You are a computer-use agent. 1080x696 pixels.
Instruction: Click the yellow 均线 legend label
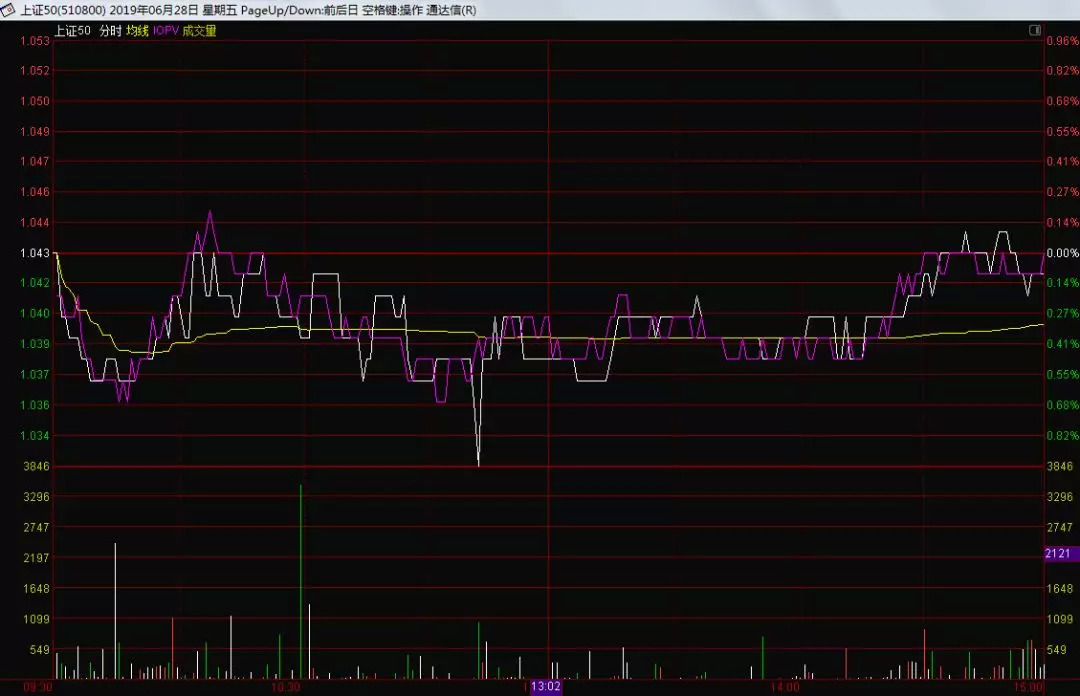(x=137, y=31)
